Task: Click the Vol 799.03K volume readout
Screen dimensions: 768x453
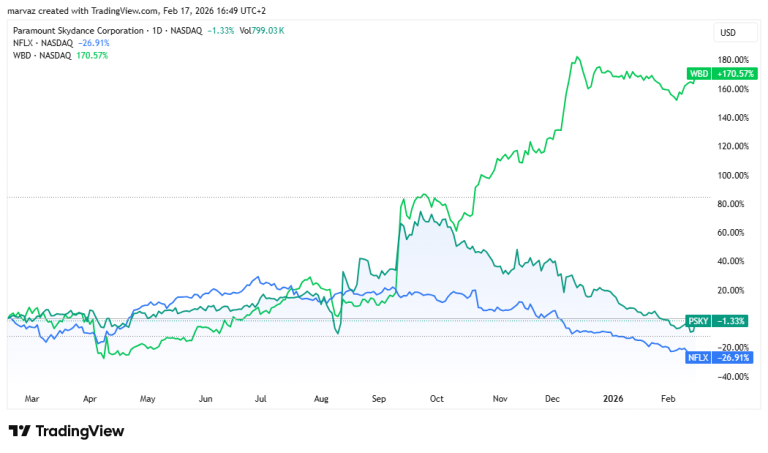Action: click(x=262, y=30)
